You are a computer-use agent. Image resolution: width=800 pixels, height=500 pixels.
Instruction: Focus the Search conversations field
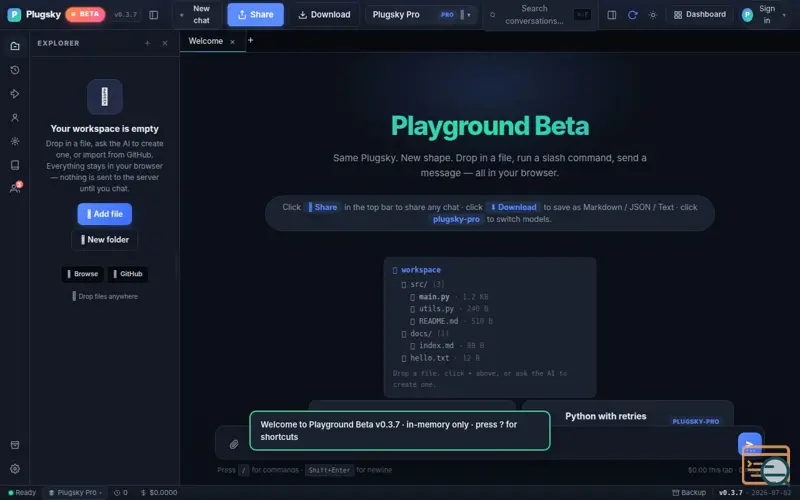click(x=540, y=15)
